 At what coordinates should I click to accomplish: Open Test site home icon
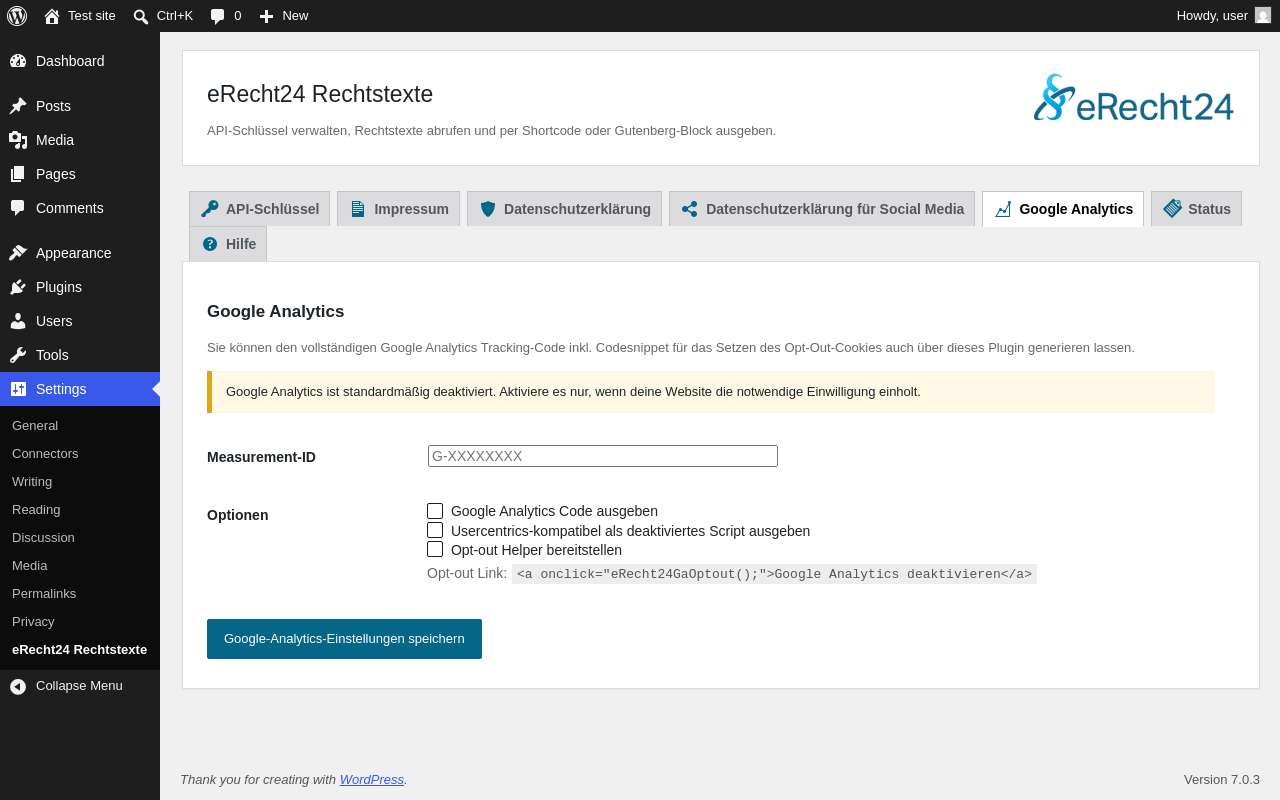pos(52,16)
